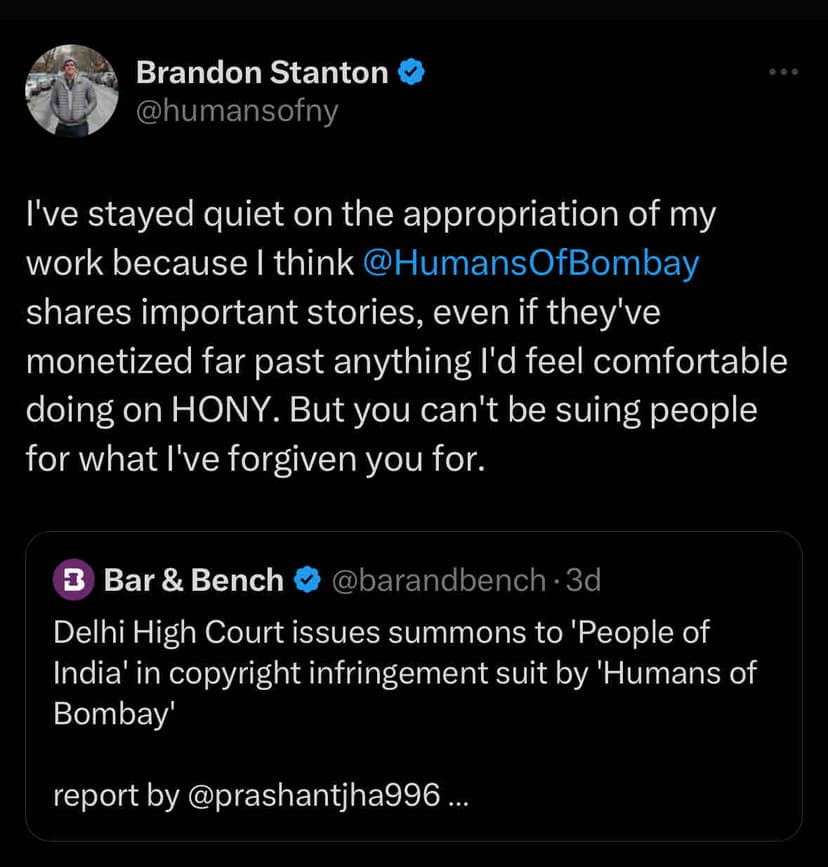The image size is (828, 867).
Task: Click the Bar & Bench purple logo
Action: (72, 579)
